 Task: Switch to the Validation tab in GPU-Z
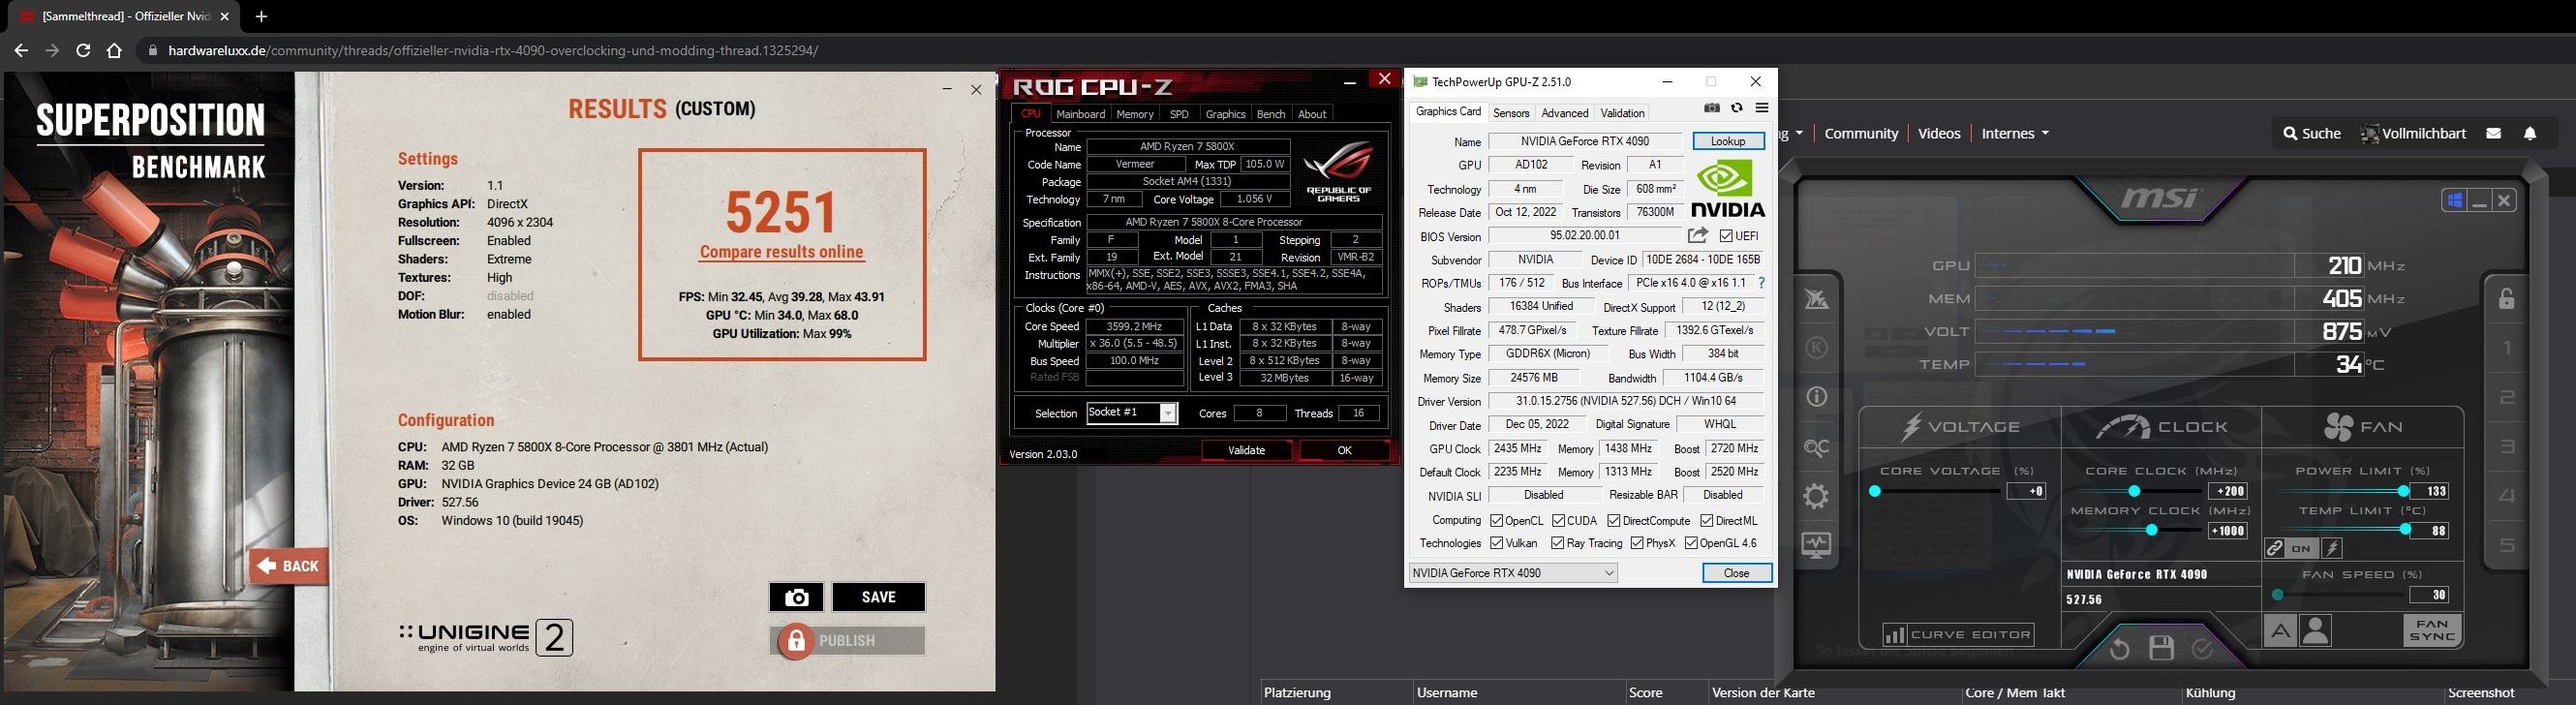pos(1622,113)
